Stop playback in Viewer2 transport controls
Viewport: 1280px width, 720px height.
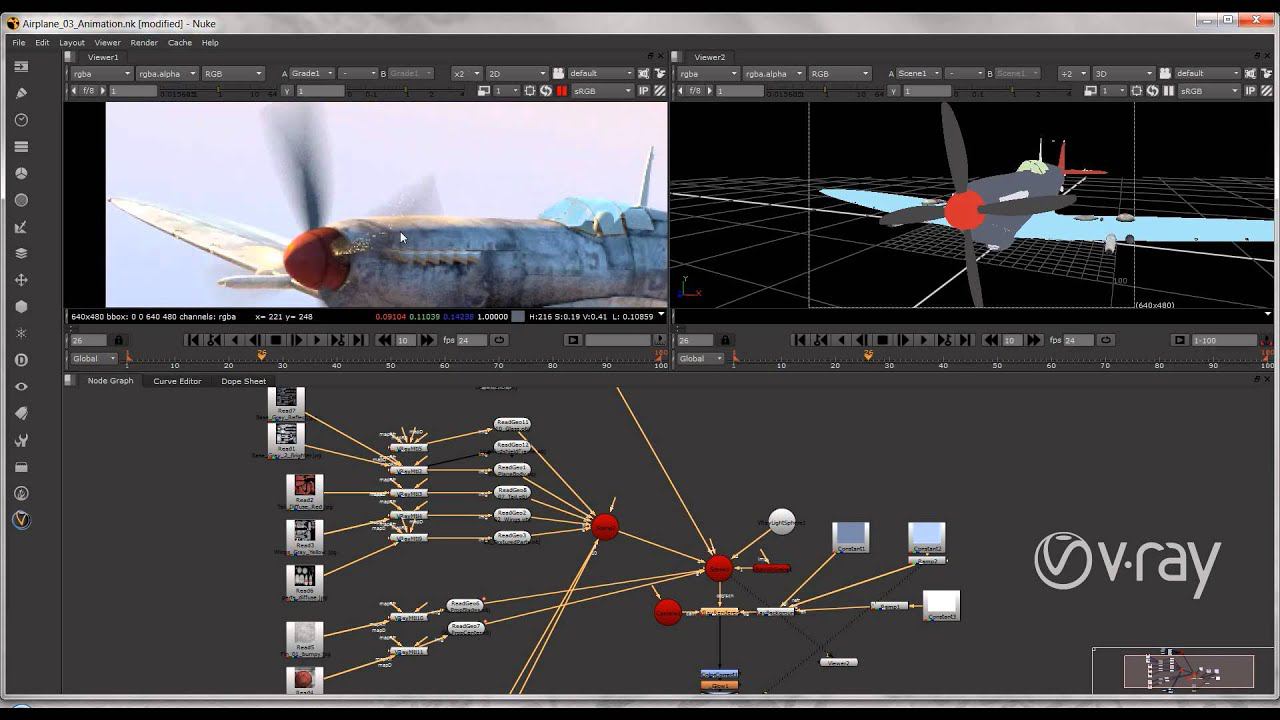click(x=882, y=340)
